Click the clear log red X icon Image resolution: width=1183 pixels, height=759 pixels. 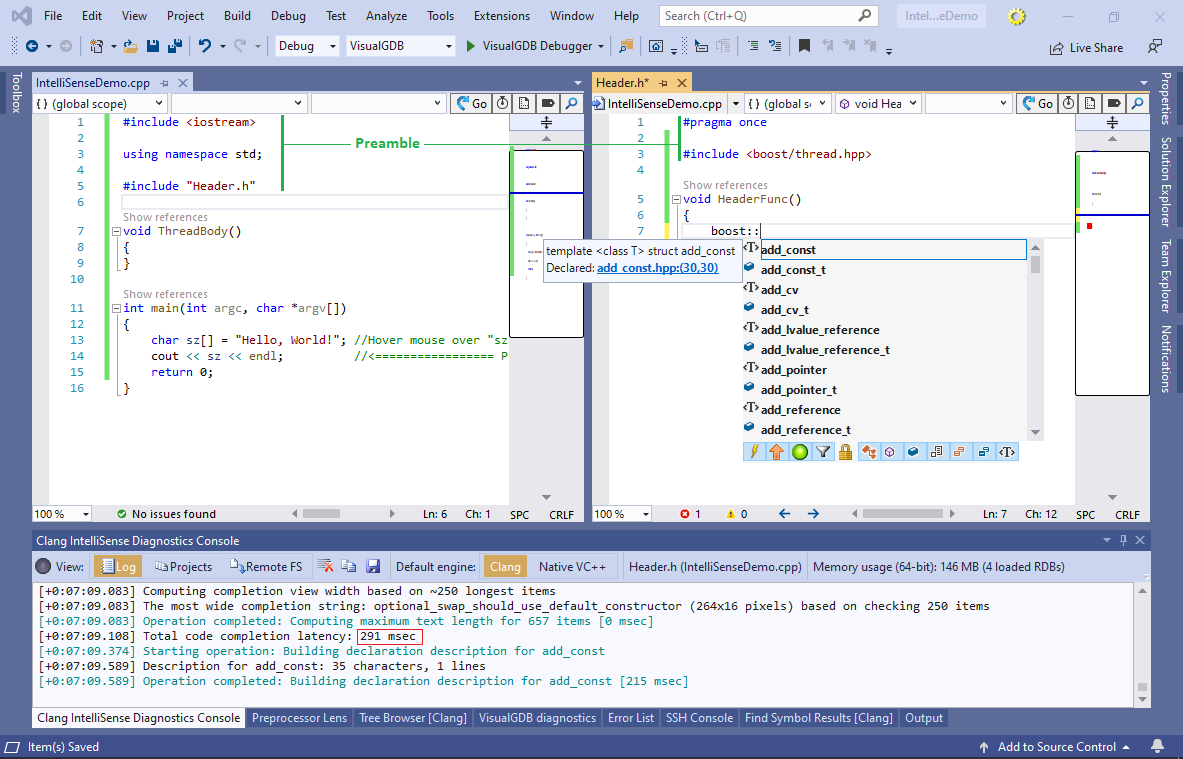325,566
